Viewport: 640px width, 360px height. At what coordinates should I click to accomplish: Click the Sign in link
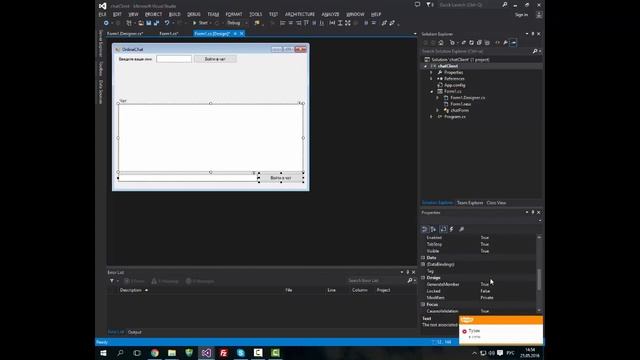coord(521,15)
